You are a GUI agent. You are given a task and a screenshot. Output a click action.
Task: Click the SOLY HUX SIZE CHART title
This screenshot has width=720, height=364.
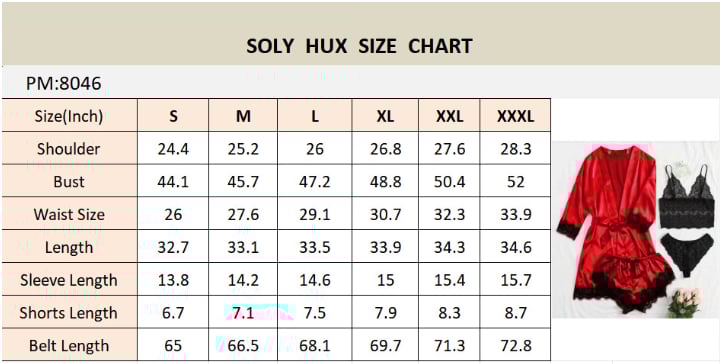click(359, 46)
